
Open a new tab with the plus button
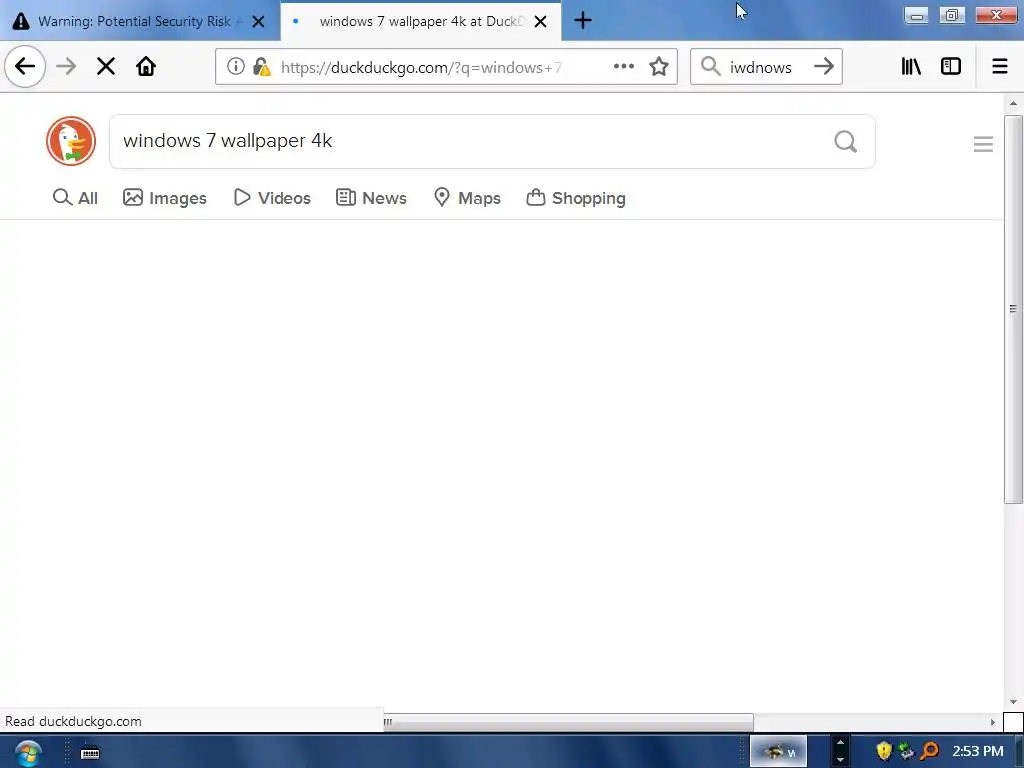pyautogui.click(x=583, y=21)
